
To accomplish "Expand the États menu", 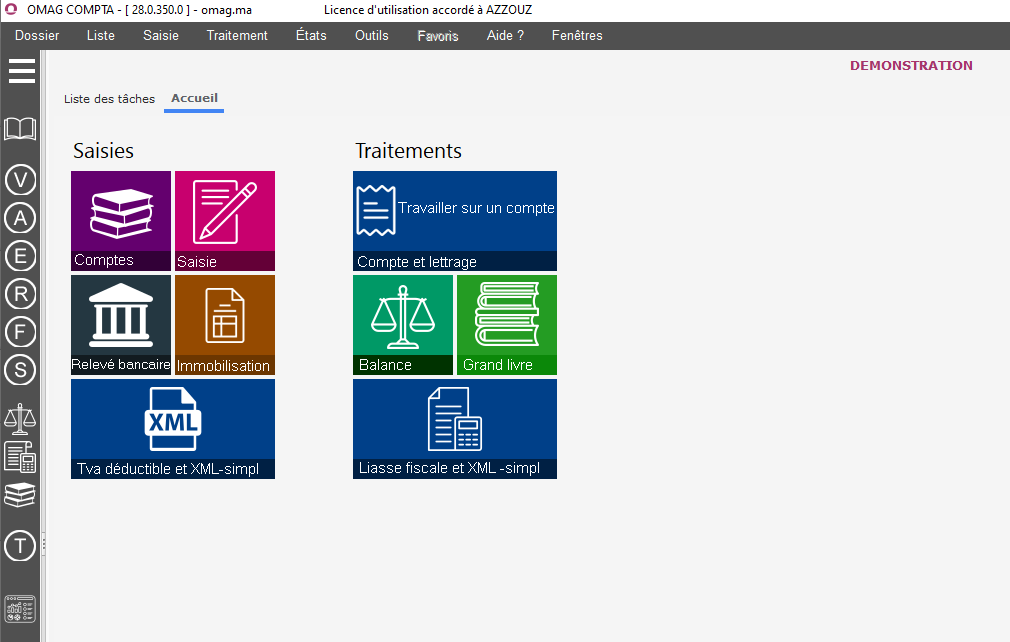I will click(311, 36).
